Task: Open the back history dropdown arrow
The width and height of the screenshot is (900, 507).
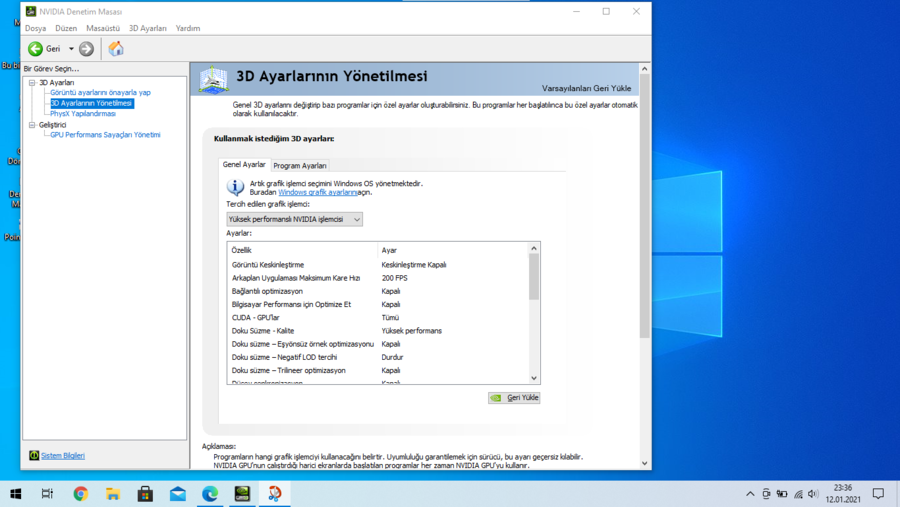Action: click(71, 49)
